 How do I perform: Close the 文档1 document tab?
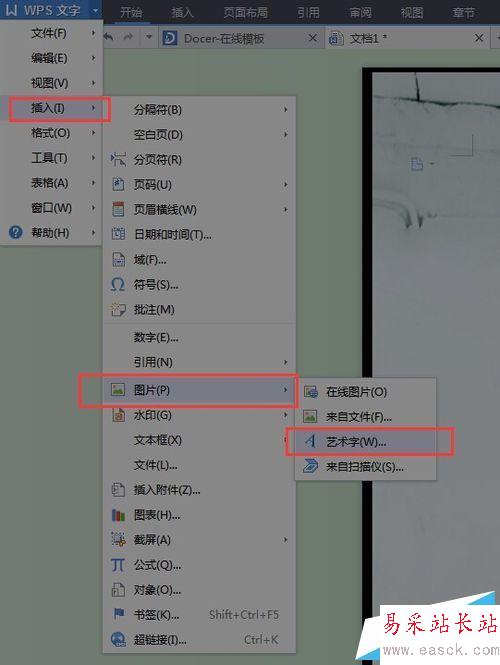tap(479, 38)
